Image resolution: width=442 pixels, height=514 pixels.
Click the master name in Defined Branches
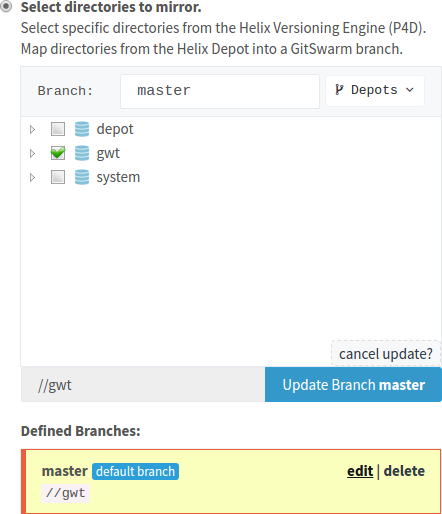coord(65,471)
